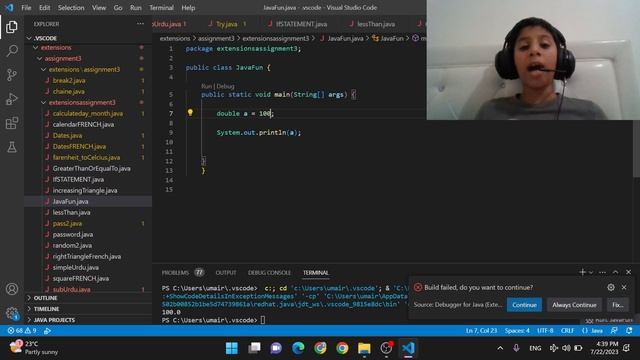This screenshot has width=640, height=360.
Task: Open the Terminal menu
Action: pyautogui.click(x=161, y=8)
